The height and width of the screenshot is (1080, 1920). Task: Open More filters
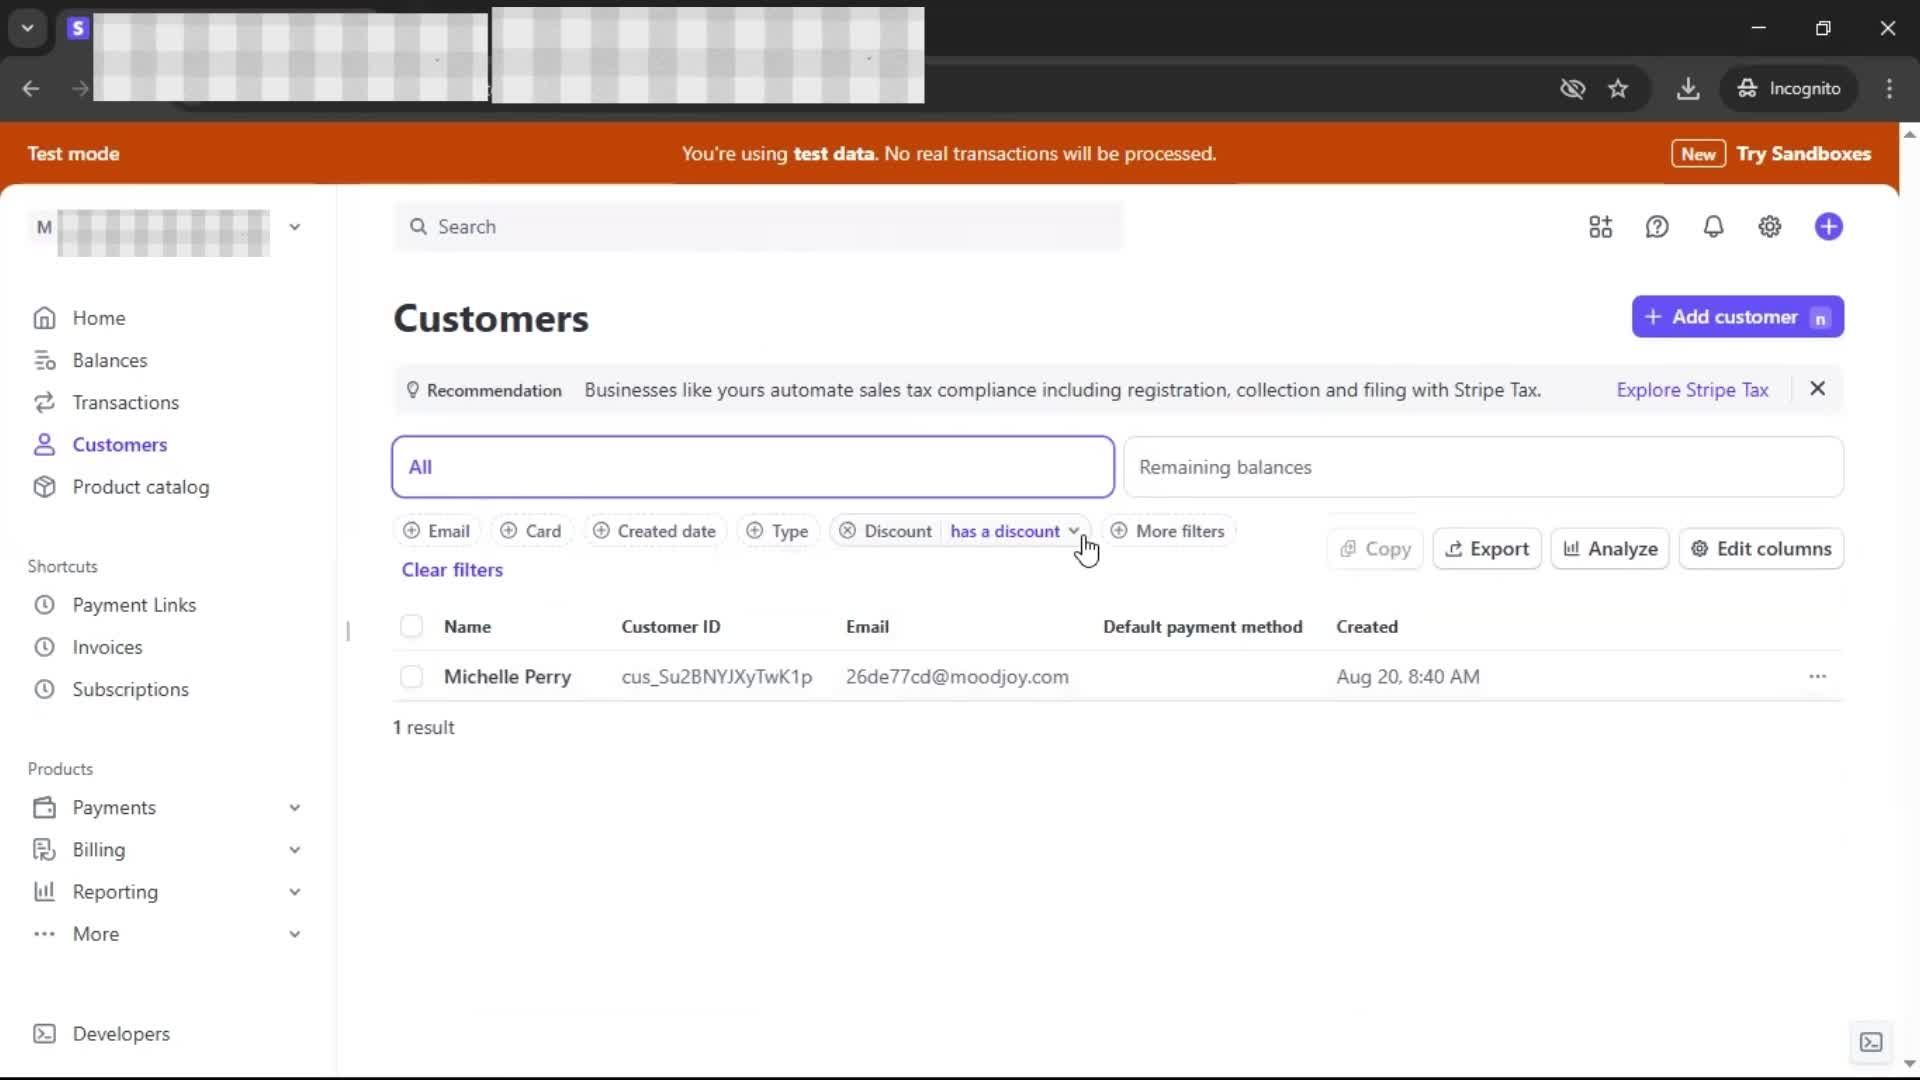1168,531
